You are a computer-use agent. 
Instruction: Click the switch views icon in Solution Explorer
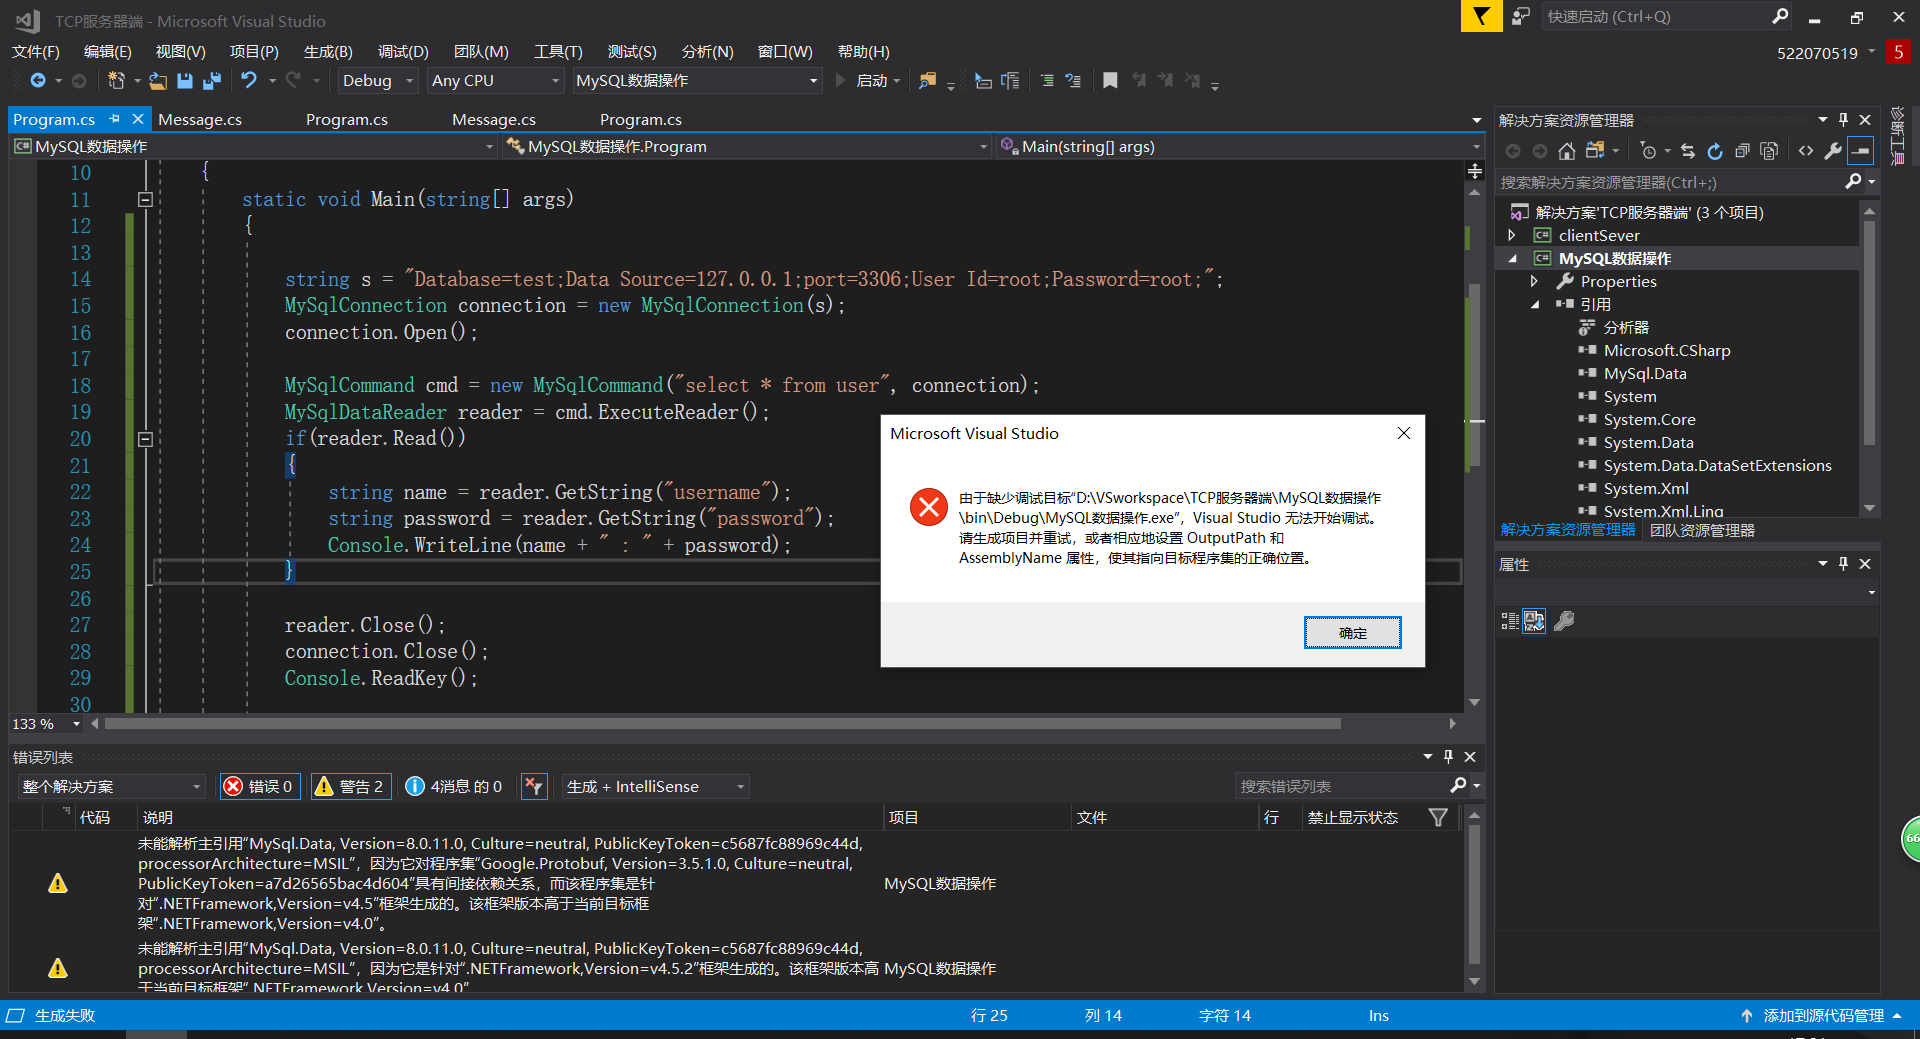pyautogui.click(x=1596, y=151)
